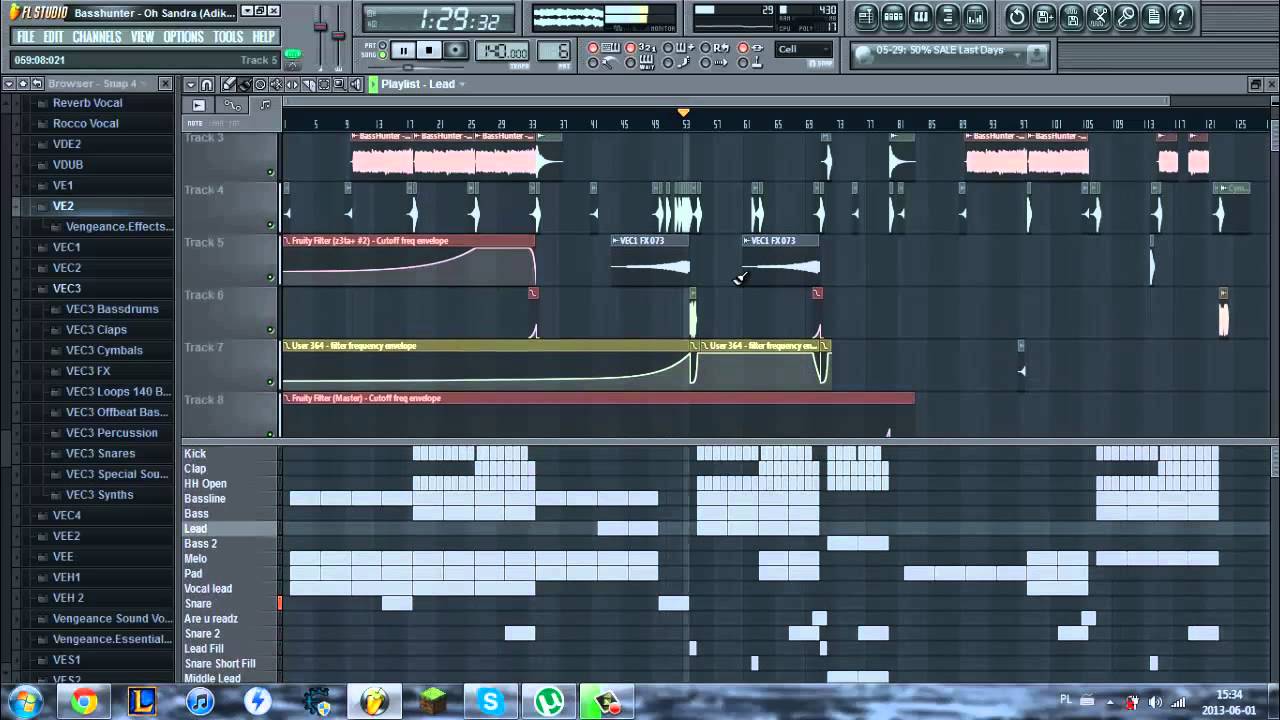This screenshot has height=720, width=1280.
Task: Expand the VEC1 folder in browser
Action: [67, 247]
